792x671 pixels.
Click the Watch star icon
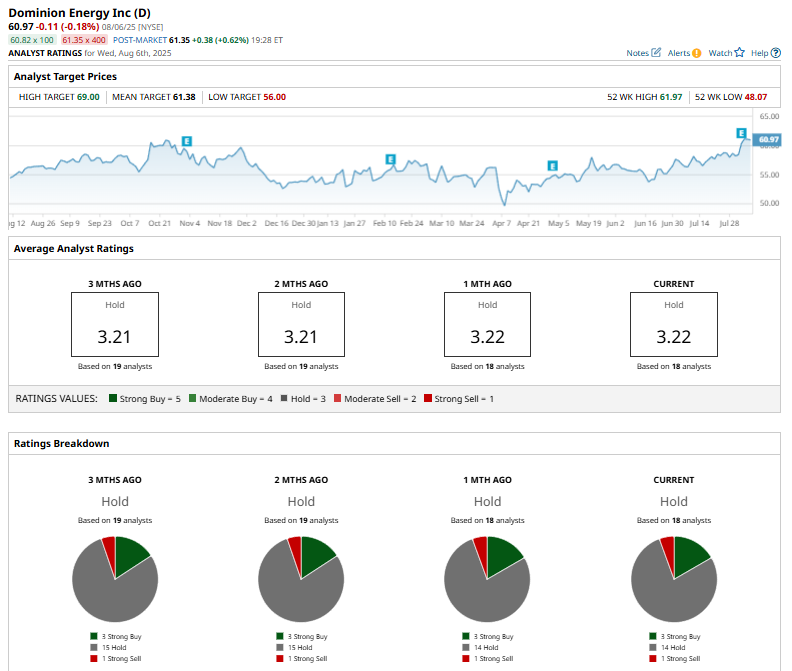pos(739,53)
